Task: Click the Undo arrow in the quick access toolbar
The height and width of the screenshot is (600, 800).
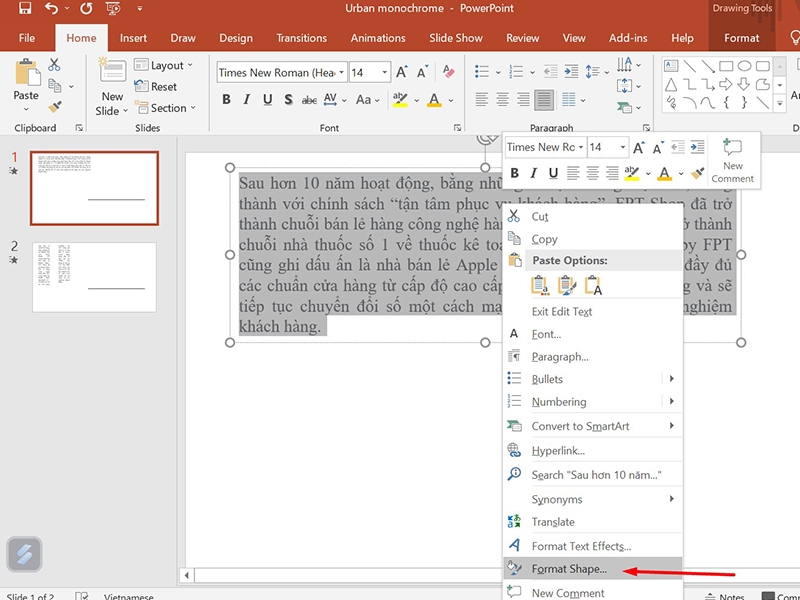Action: point(51,8)
